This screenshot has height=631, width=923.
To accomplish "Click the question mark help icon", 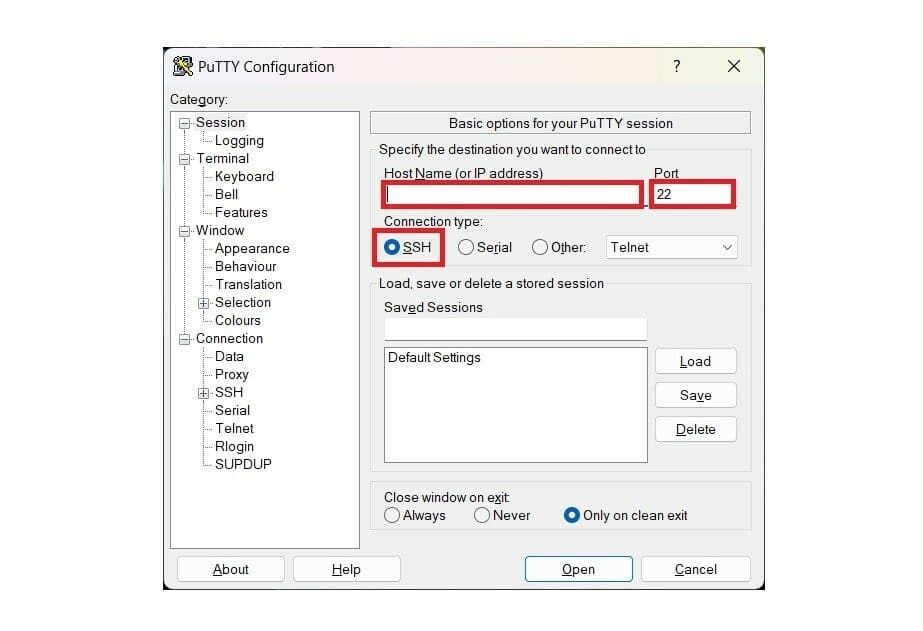I will 676,66.
